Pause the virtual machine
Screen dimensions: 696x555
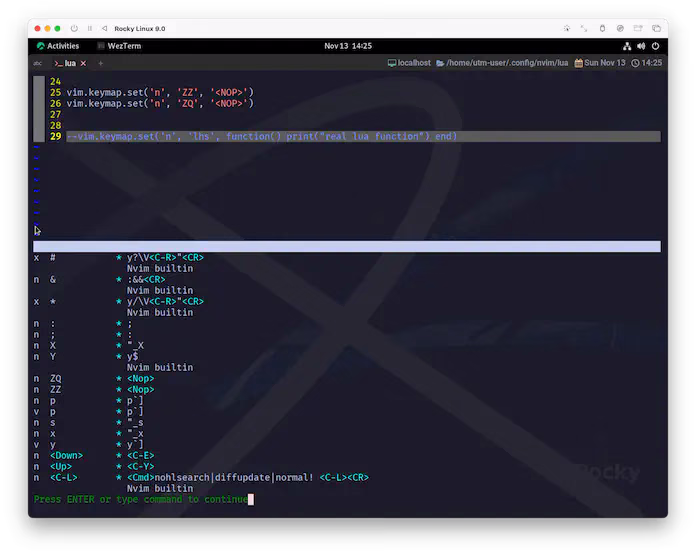pyautogui.click(x=90, y=28)
